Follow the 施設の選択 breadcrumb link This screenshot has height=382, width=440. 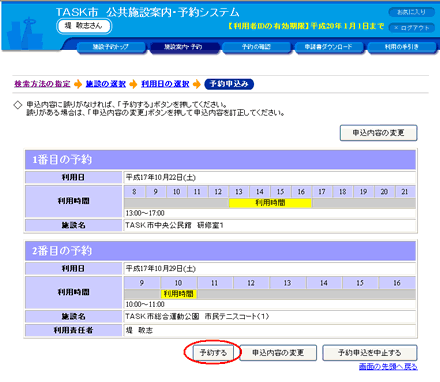pos(106,84)
